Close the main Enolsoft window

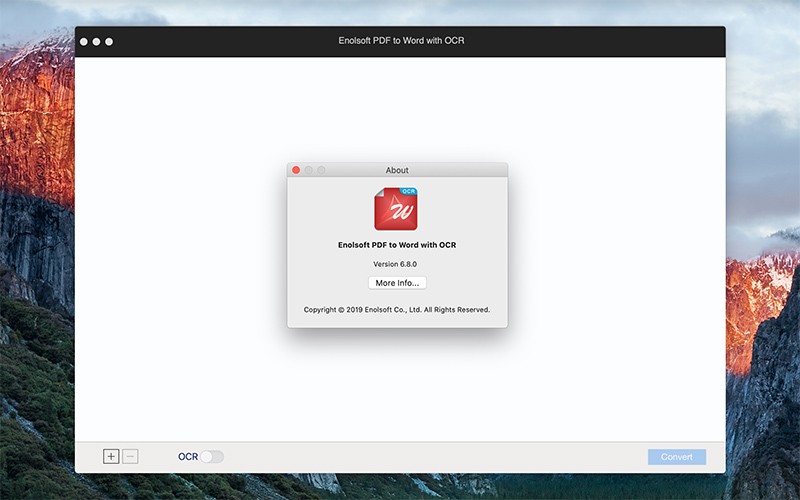[84, 42]
